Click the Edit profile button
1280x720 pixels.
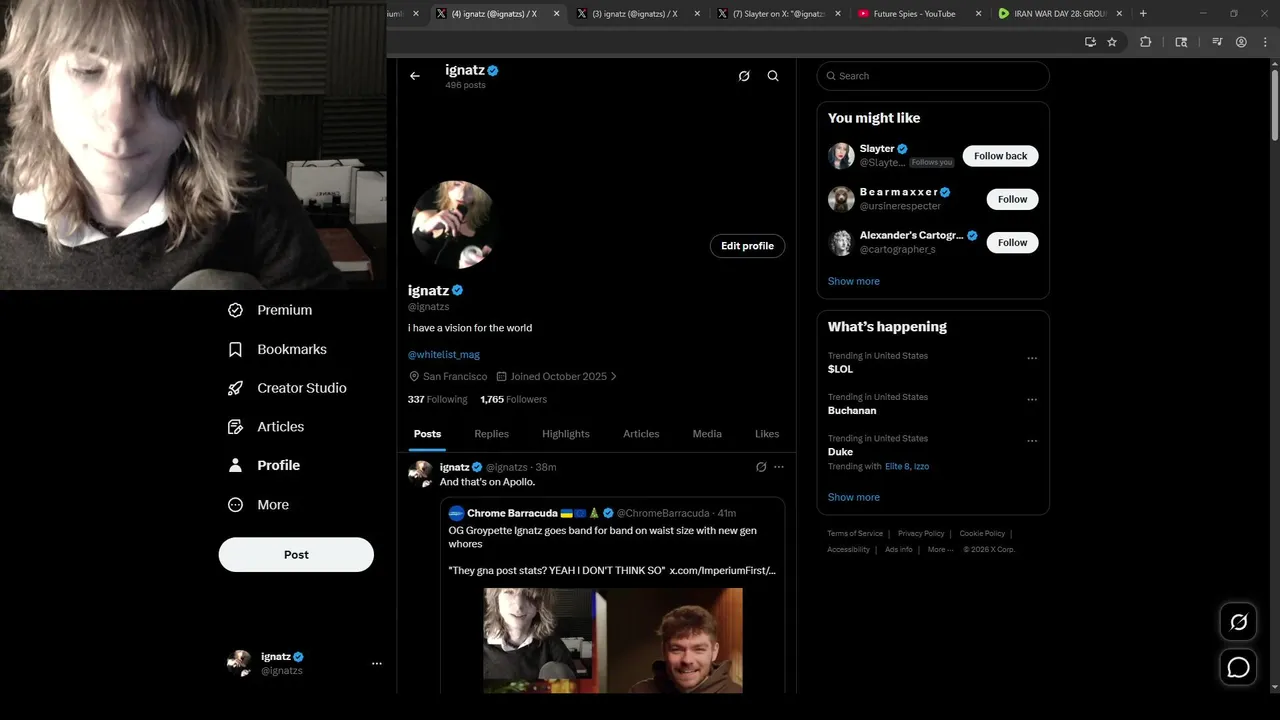(747, 246)
